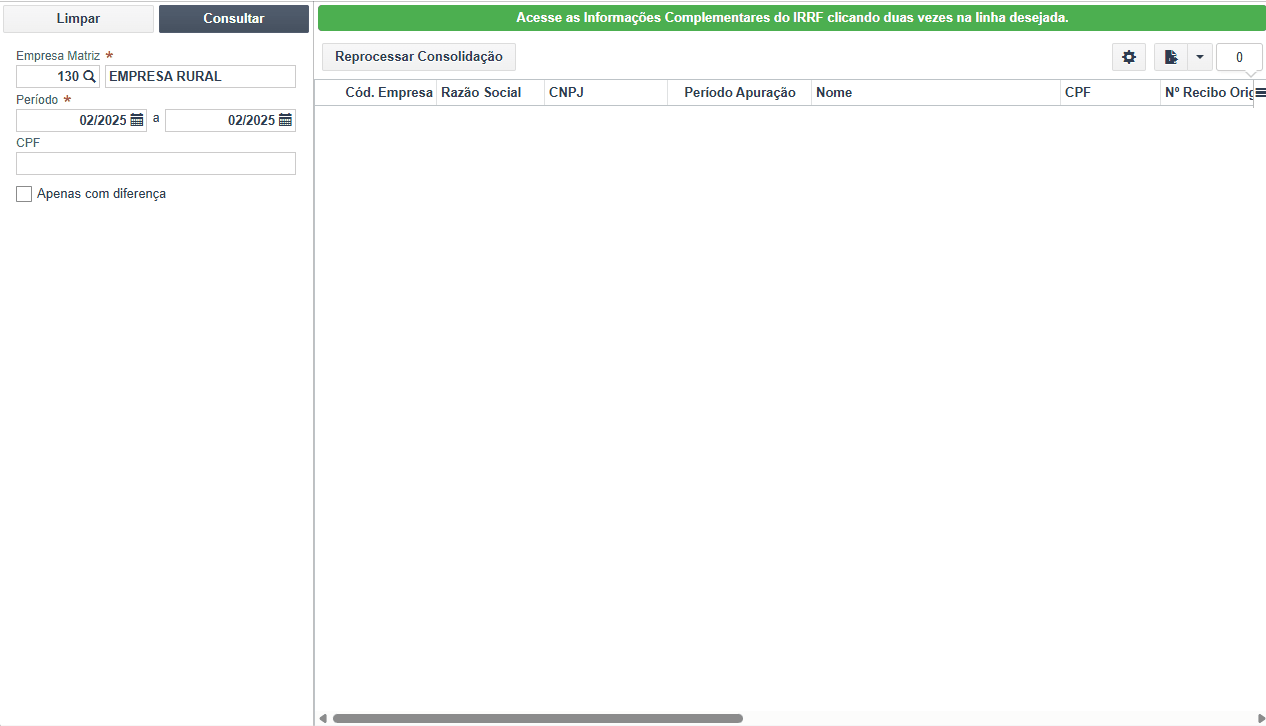Expand the export options dropdown arrow
1266x726 pixels.
(x=1200, y=57)
